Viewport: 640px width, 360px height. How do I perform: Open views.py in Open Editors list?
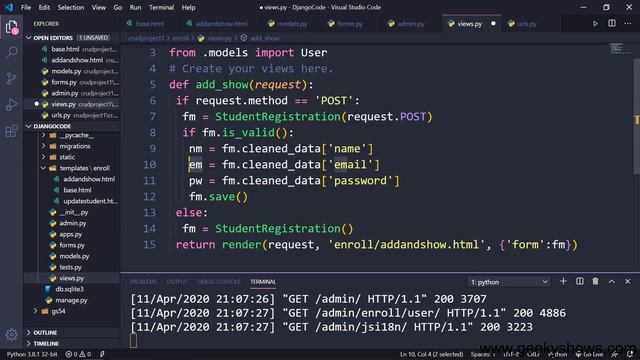tap(72, 104)
